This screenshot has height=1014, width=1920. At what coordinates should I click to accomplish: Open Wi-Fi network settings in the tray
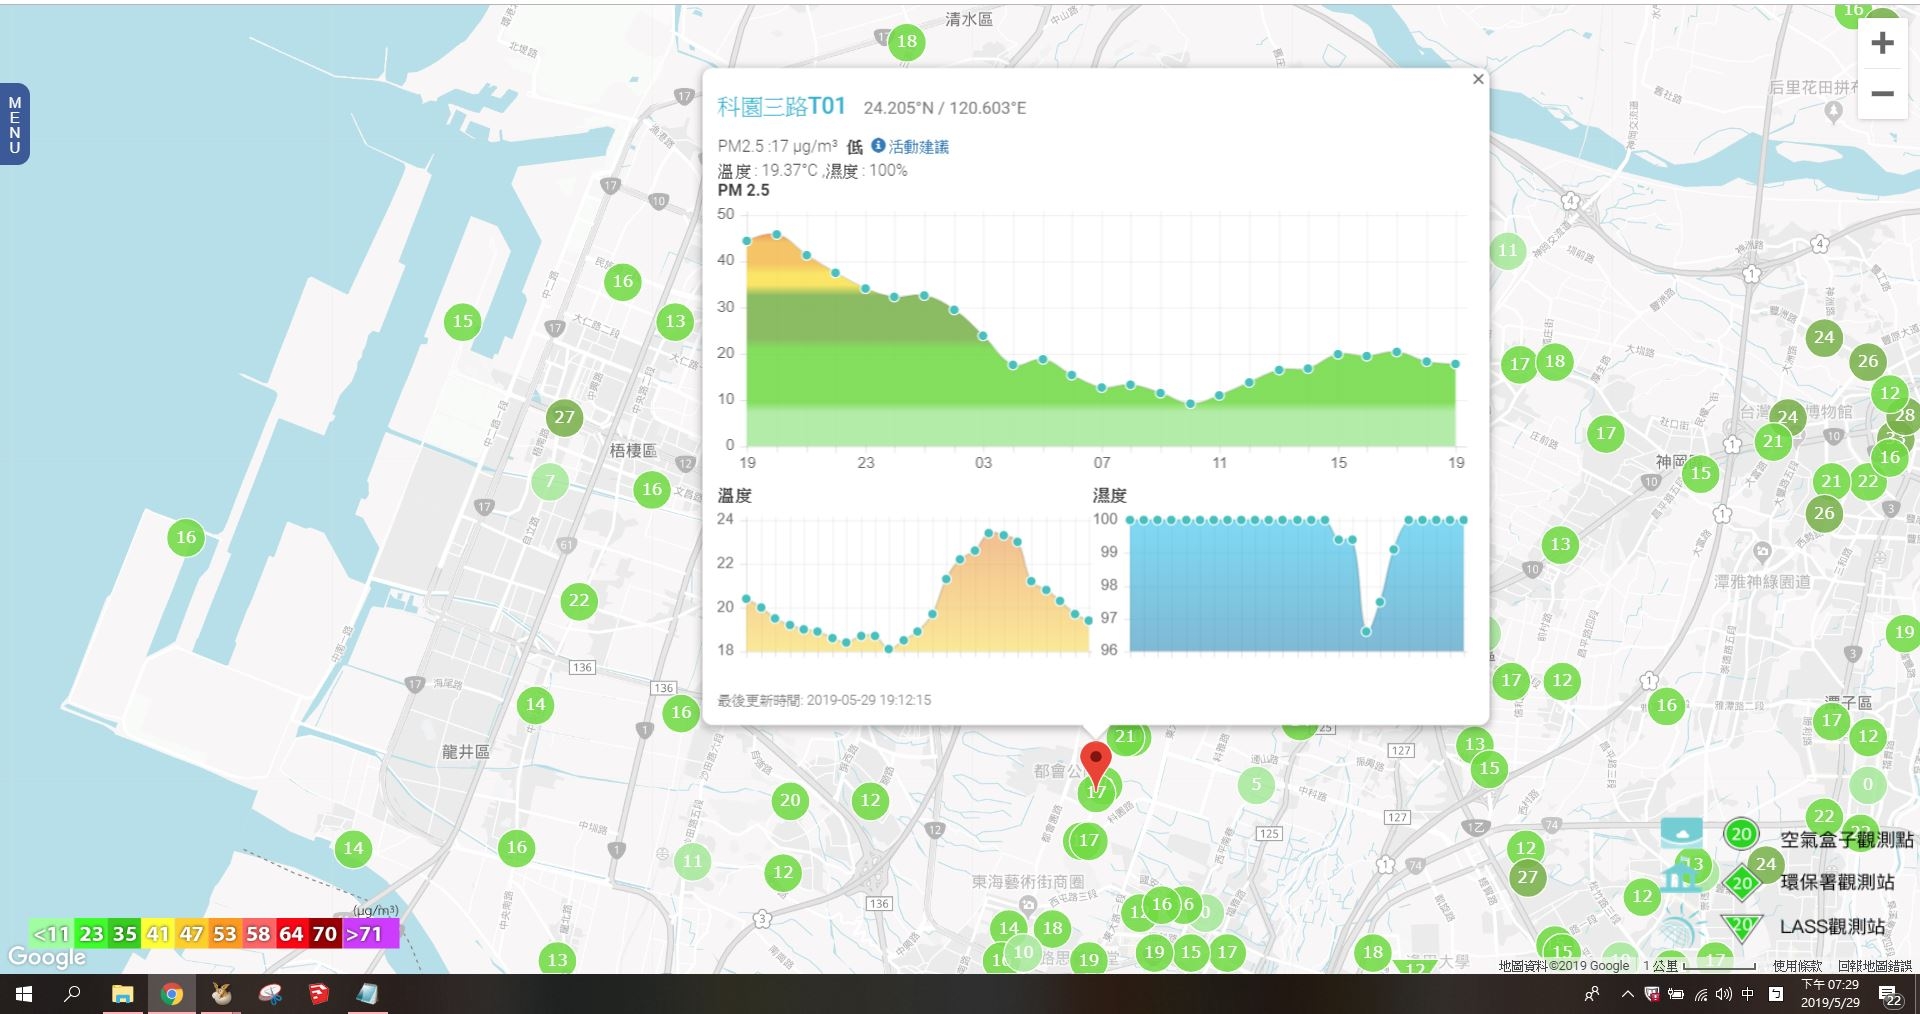[x=1701, y=994]
